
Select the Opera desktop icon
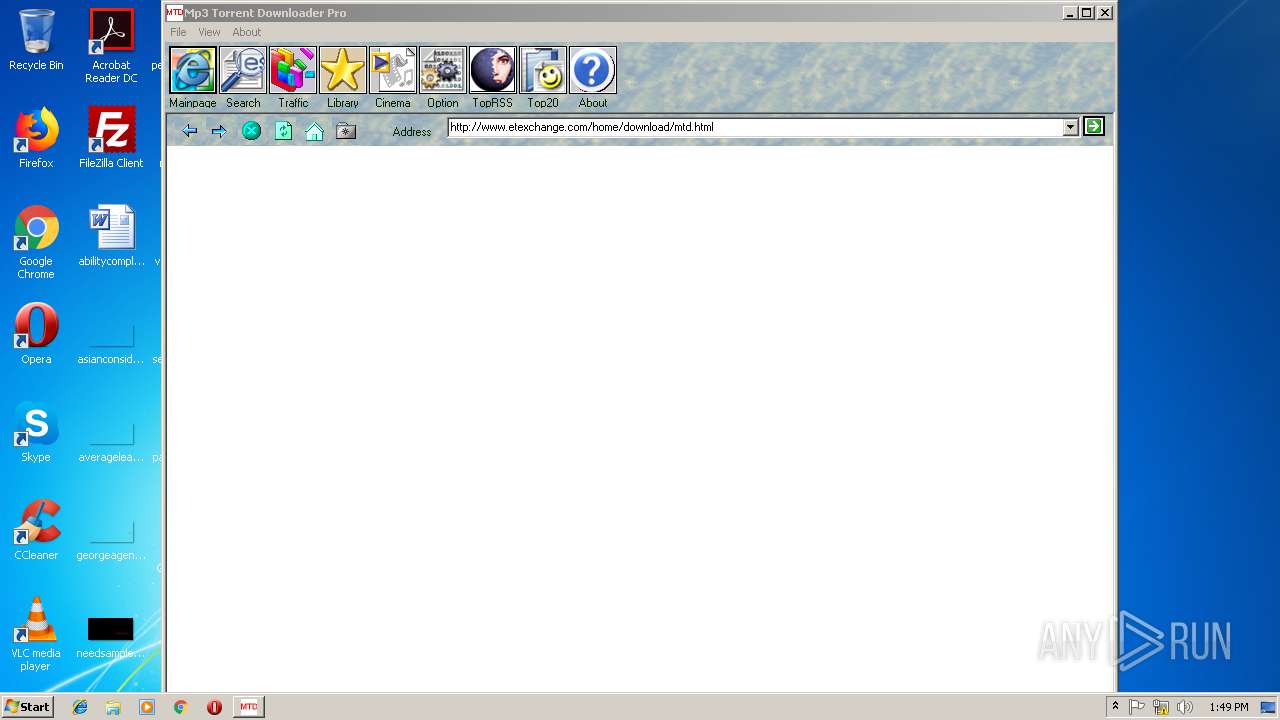[36, 334]
